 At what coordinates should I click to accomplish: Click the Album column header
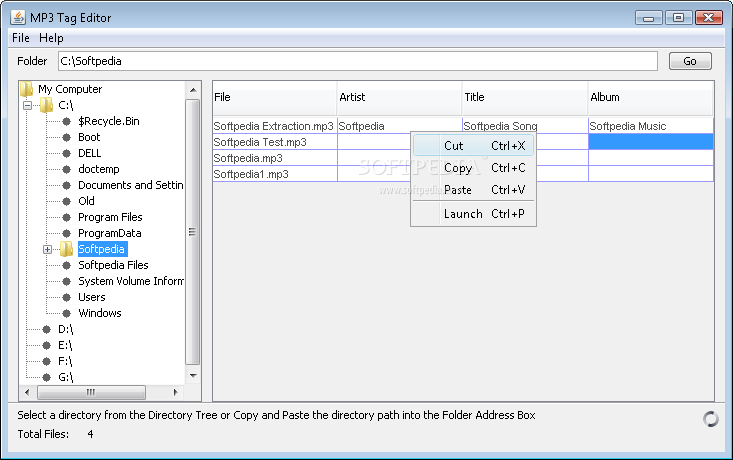coord(650,98)
